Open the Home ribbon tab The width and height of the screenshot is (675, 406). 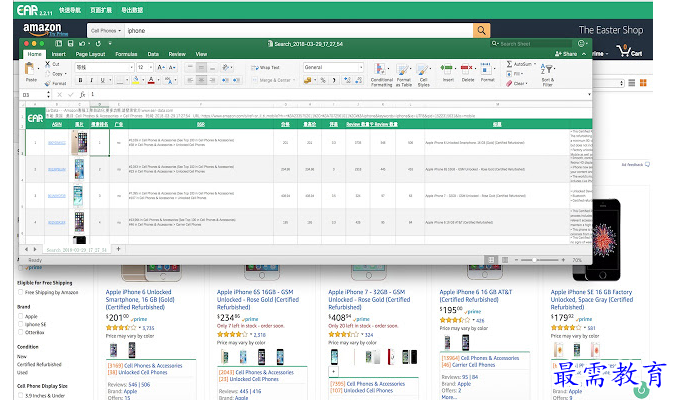click(x=34, y=54)
